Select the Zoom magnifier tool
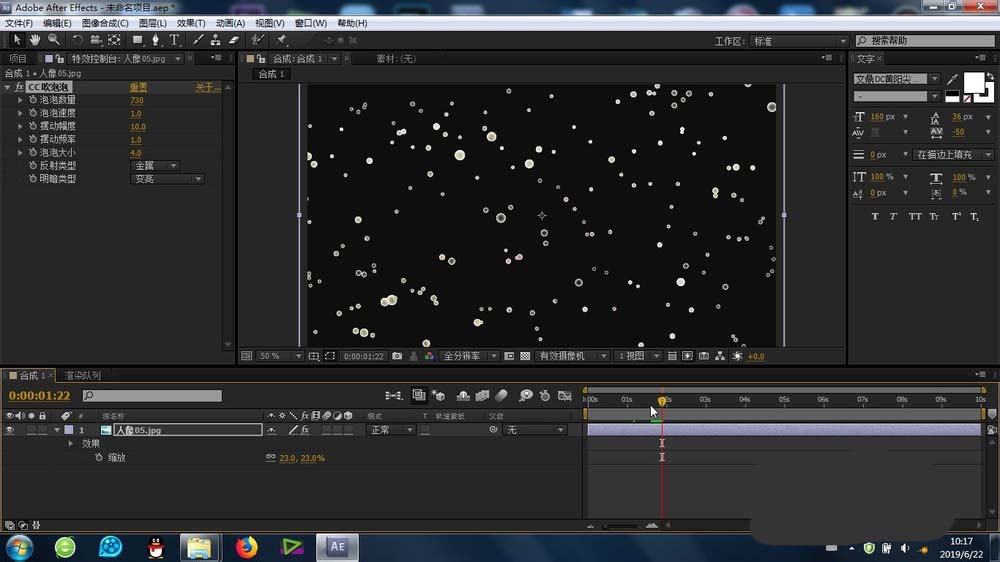Viewport: 1000px width, 562px height. click(53, 40)
